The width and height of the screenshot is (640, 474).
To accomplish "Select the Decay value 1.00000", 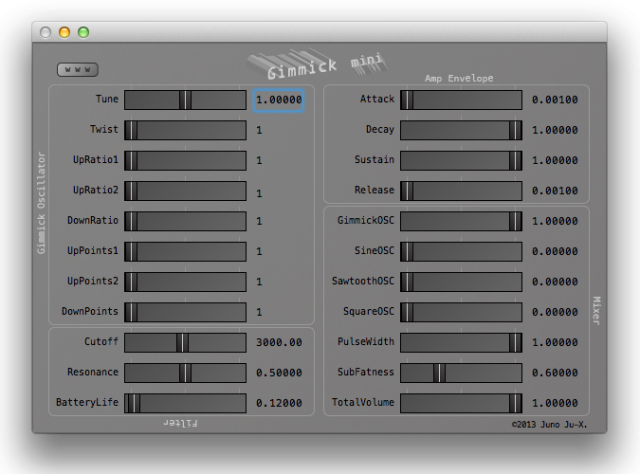I will click(555, 130).
